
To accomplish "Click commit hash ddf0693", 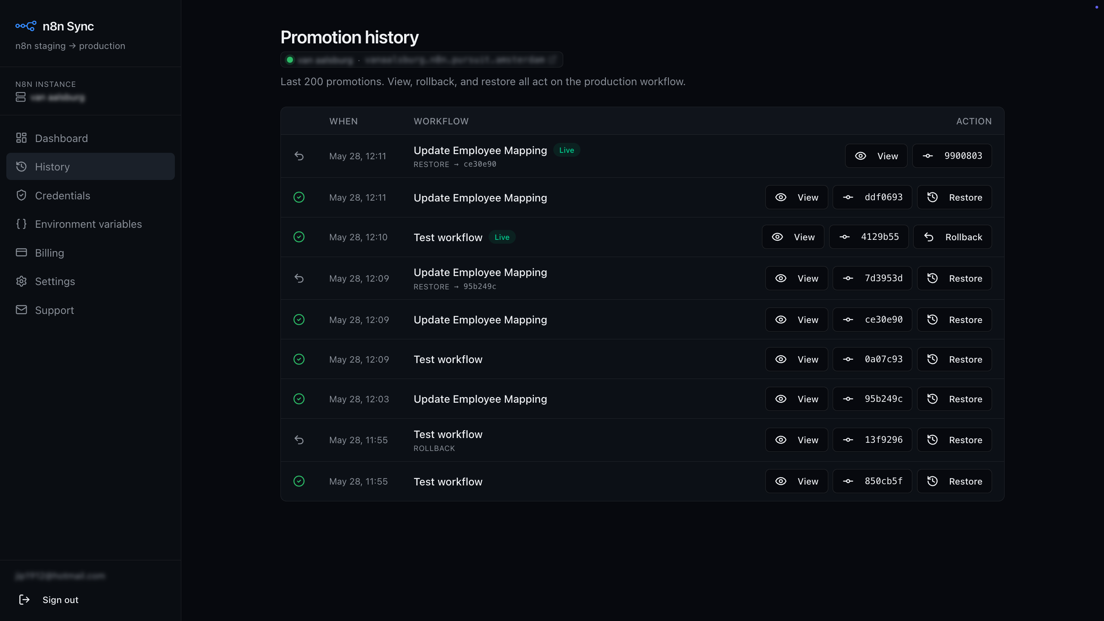I will [872, 197].
